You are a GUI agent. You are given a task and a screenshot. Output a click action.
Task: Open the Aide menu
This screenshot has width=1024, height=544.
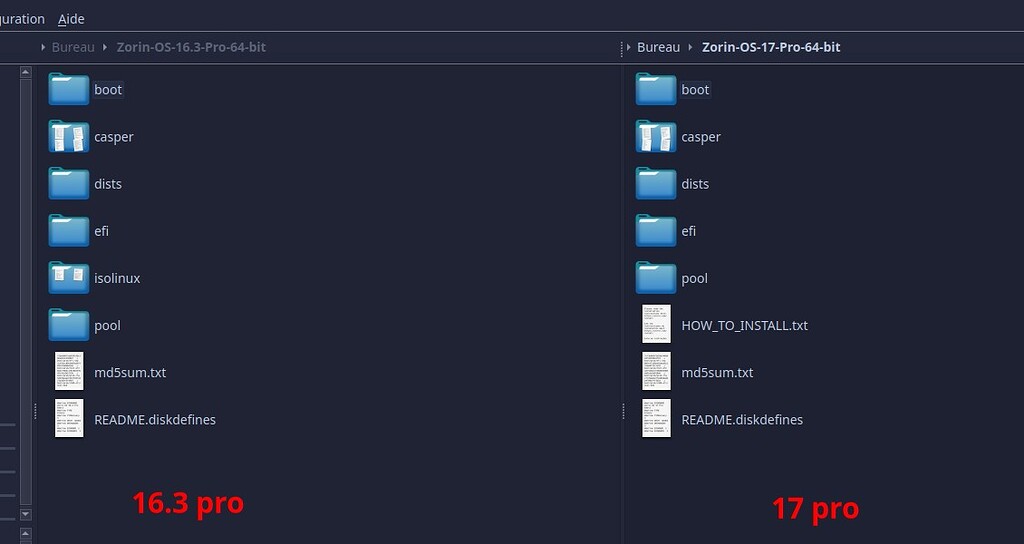[x=71, y=19]
